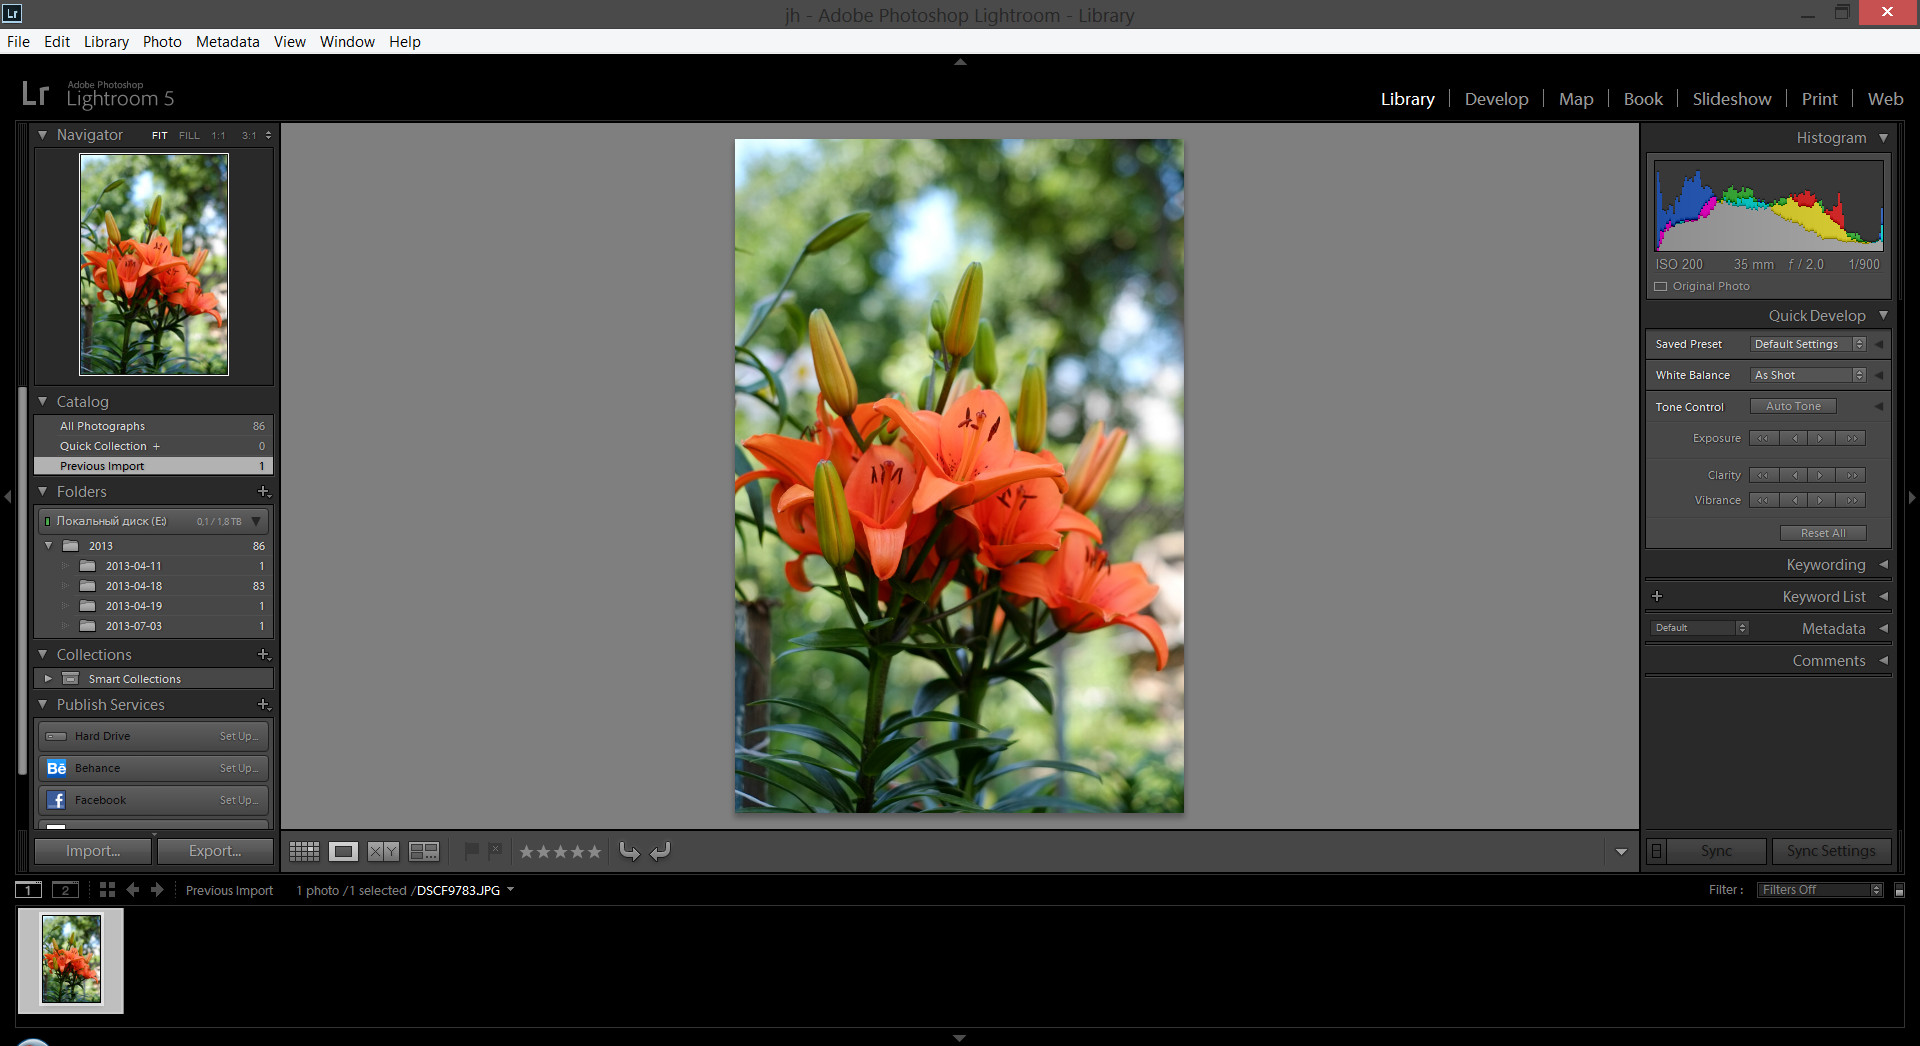Increase Exposure by large step
Screen dimensions: 1920x1046
coord(1852,438)
